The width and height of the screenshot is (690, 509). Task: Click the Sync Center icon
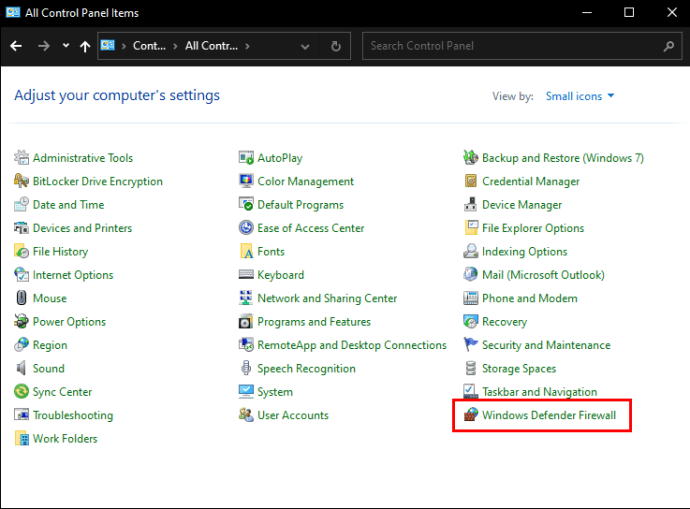tap(22, 392)
